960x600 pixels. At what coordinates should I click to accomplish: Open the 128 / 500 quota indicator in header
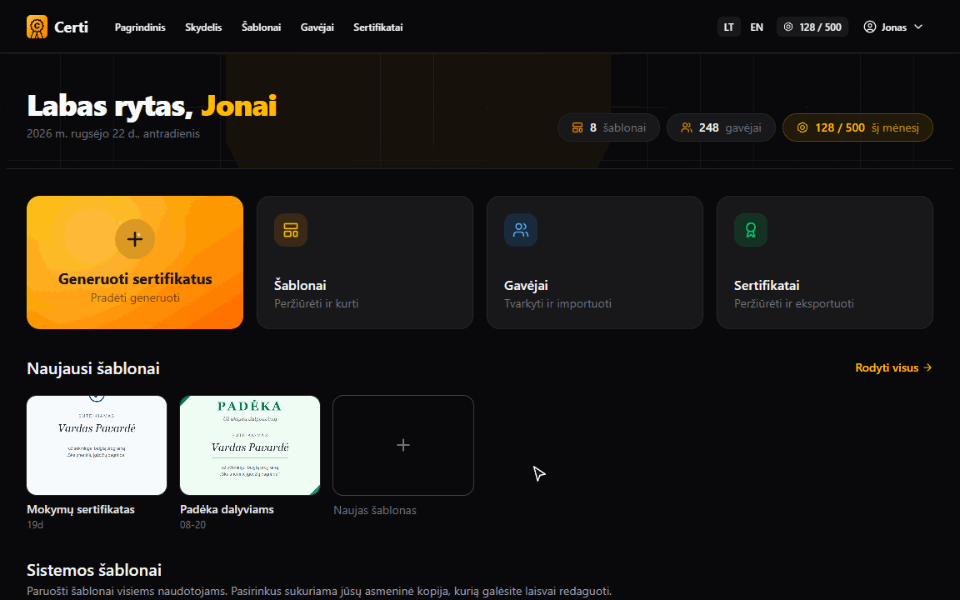click(x=812, y=27)
